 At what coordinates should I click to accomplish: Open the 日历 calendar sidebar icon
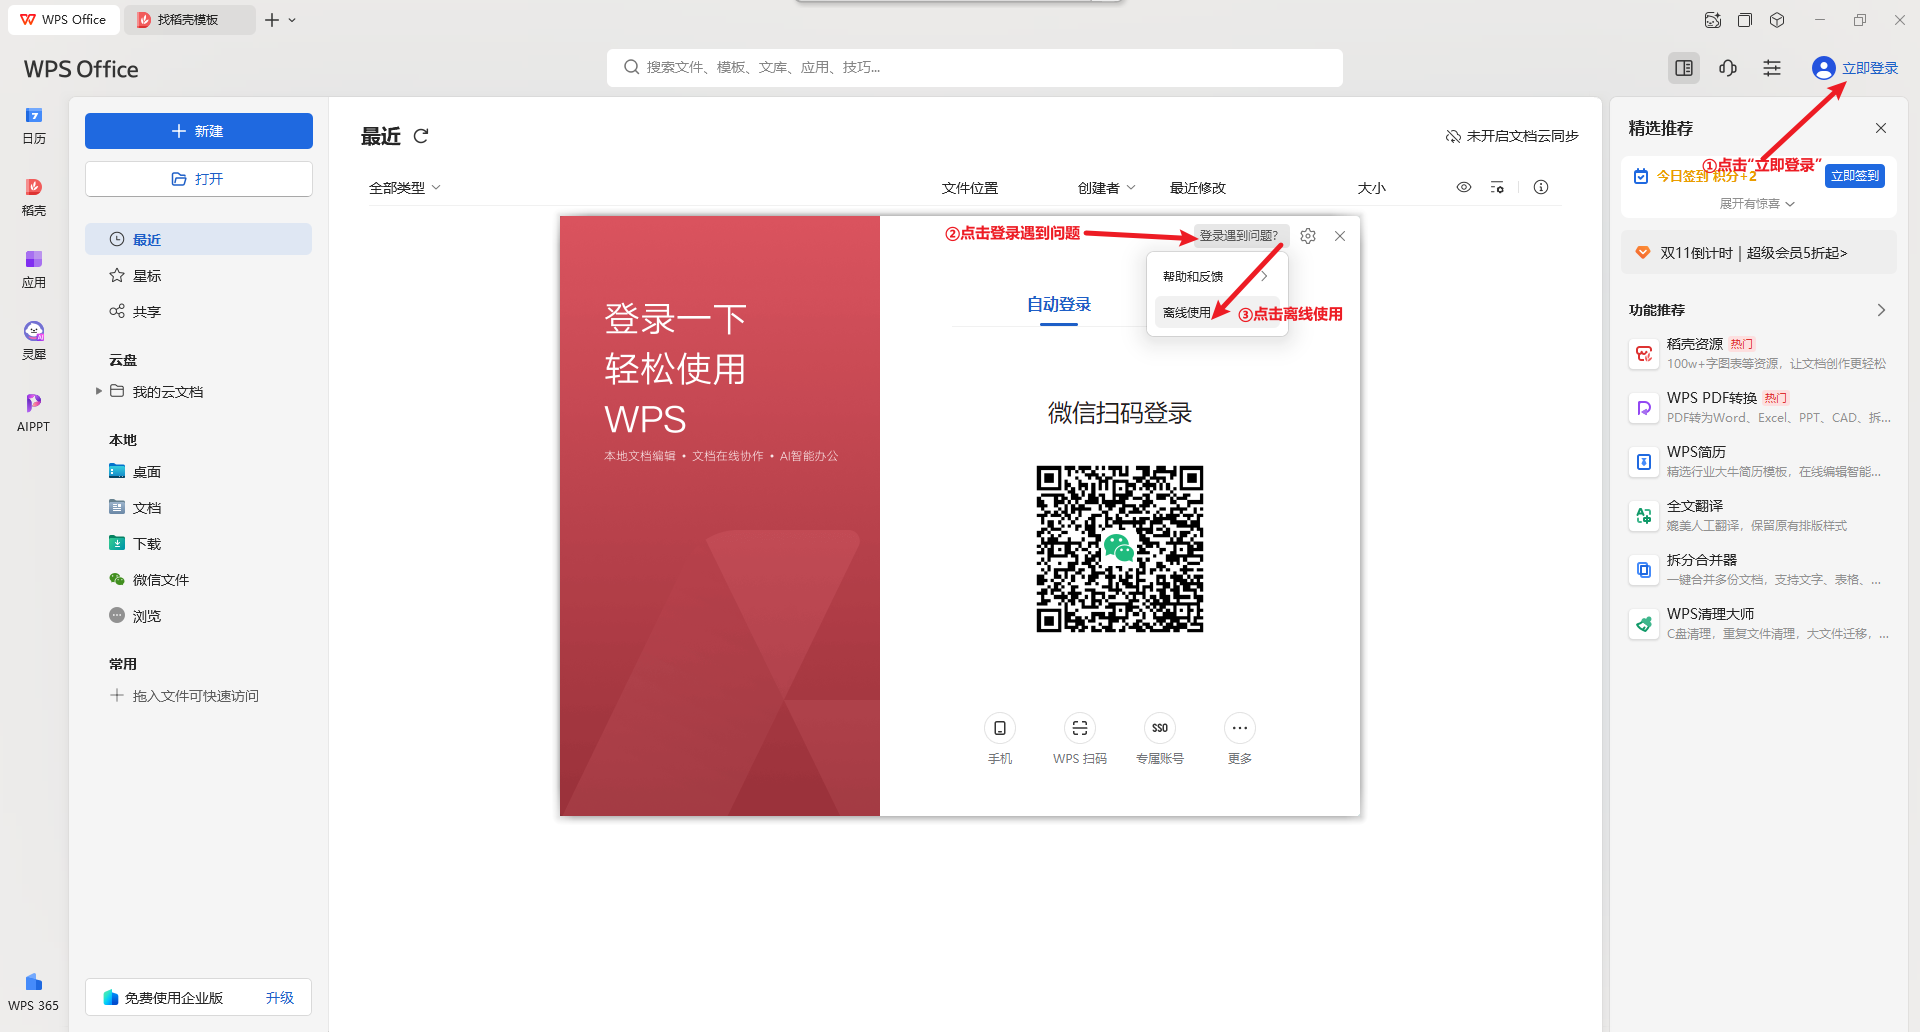pos(34,124)
